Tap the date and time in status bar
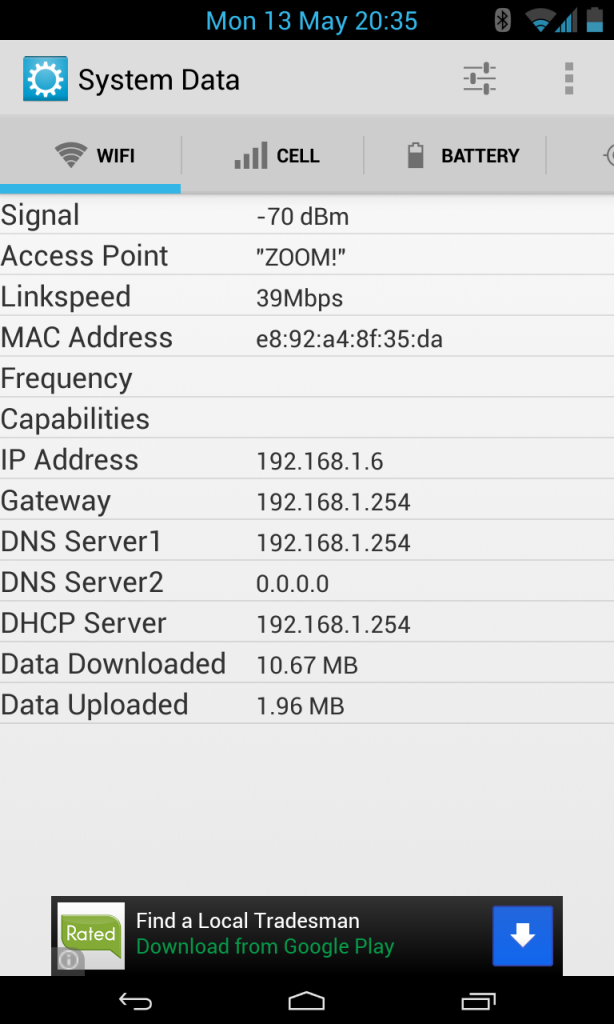 (312, 20)
